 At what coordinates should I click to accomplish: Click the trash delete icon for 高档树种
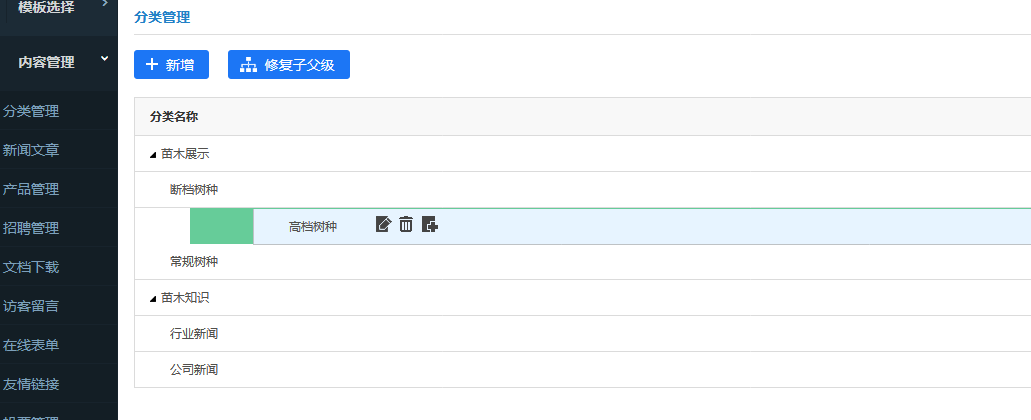pos(406,224)
